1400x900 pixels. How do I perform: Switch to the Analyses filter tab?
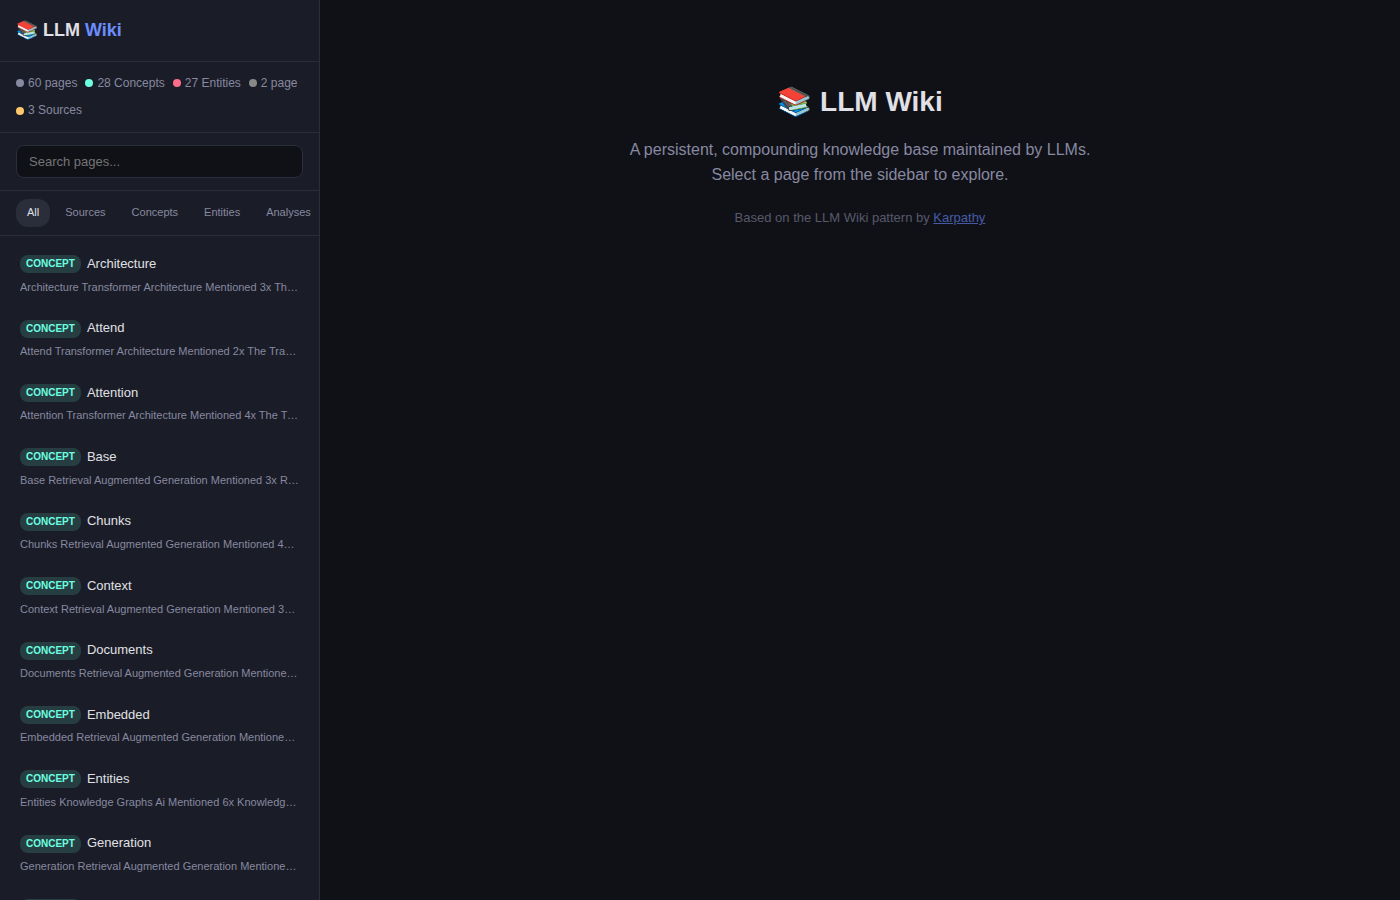[x=288, y=212]
